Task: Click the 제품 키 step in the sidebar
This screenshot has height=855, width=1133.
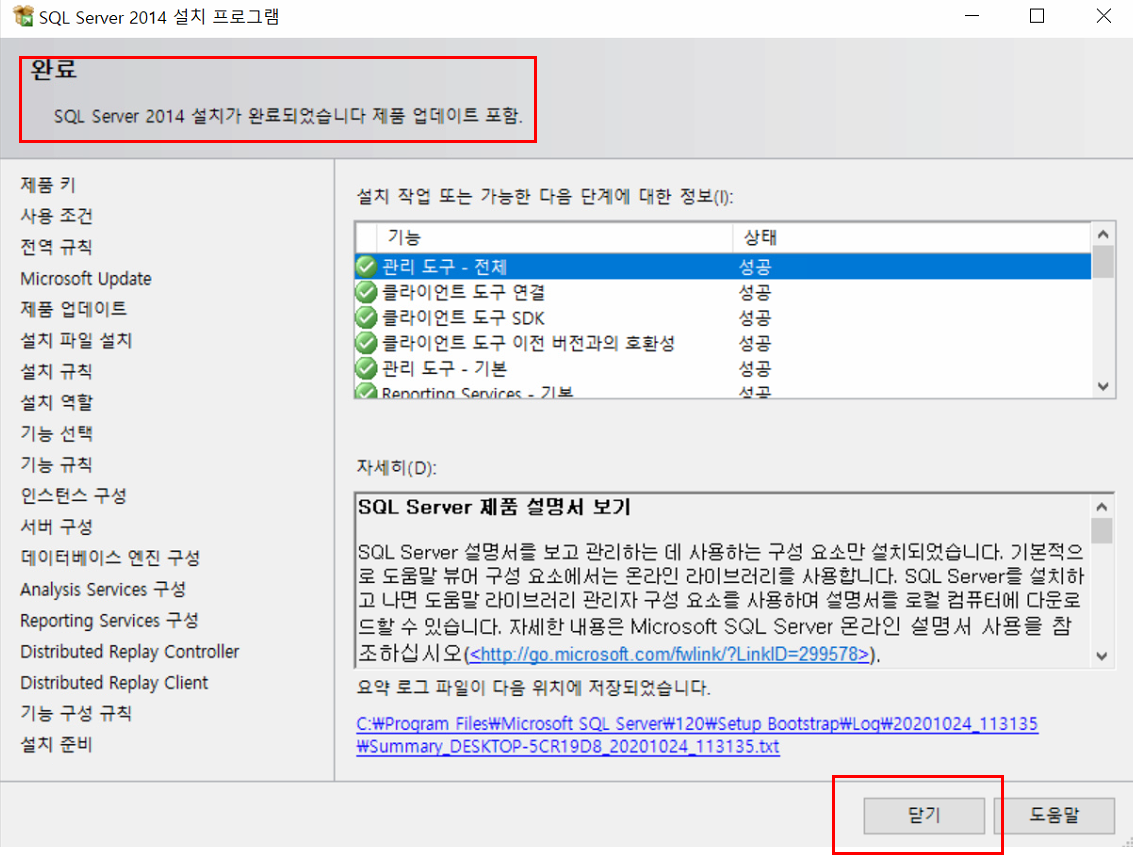Action: (48, 185)
